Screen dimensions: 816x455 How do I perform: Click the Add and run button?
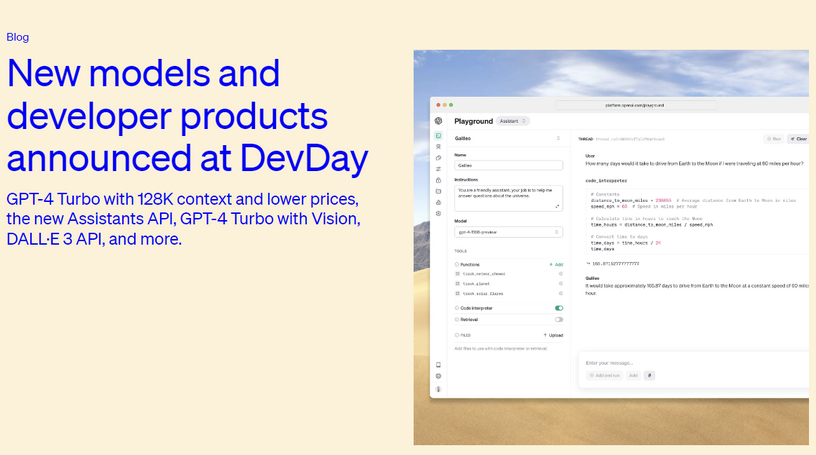point(604,375)
